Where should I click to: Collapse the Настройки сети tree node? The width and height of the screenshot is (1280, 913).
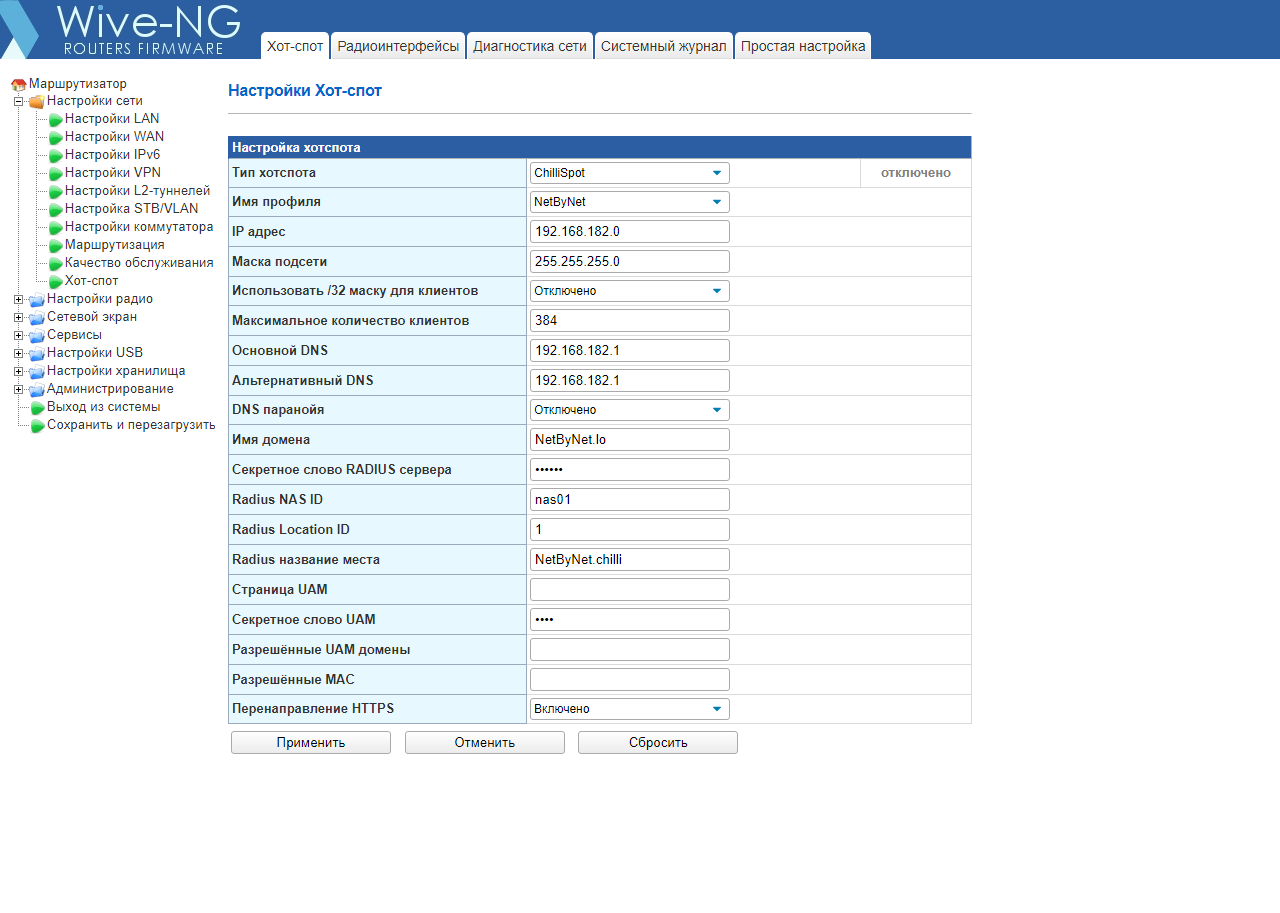click(18, 101)
